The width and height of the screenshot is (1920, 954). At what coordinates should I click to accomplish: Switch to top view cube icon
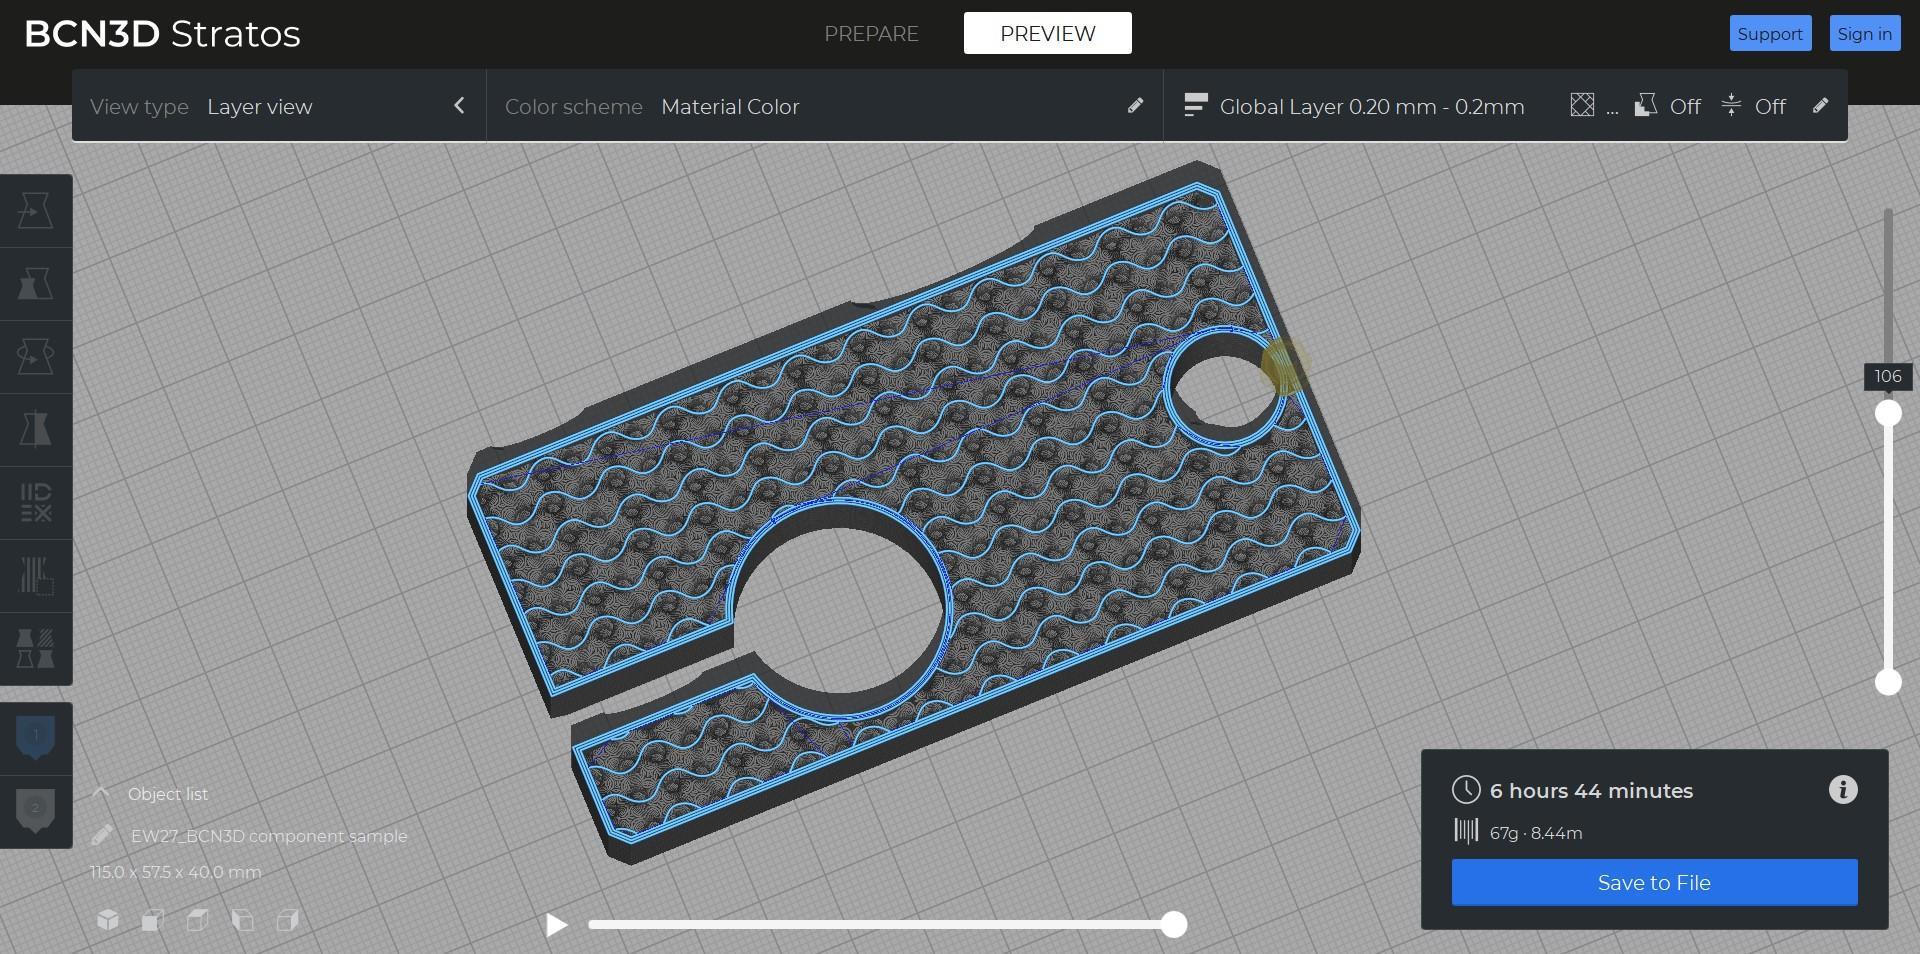click(198, 920)
